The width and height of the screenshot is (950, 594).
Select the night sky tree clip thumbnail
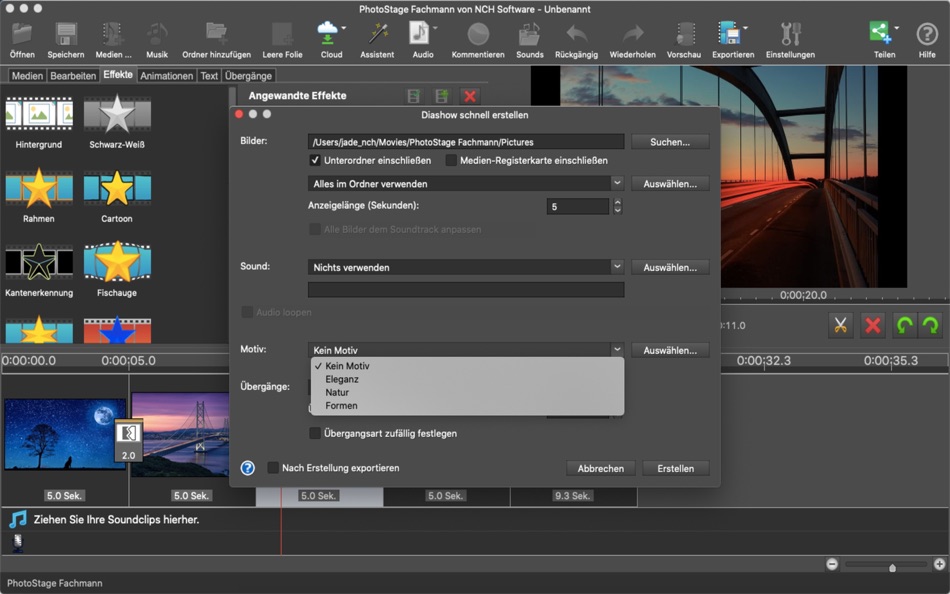(x=65, y=434)
